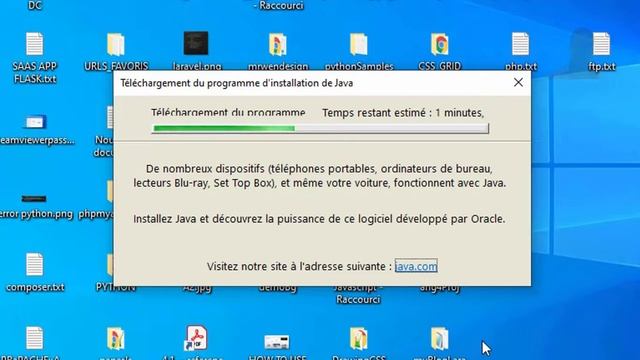Click the 'De nombreux dispositifs' paragraph
The image size is (640, 360).
[x=320, y=176]
